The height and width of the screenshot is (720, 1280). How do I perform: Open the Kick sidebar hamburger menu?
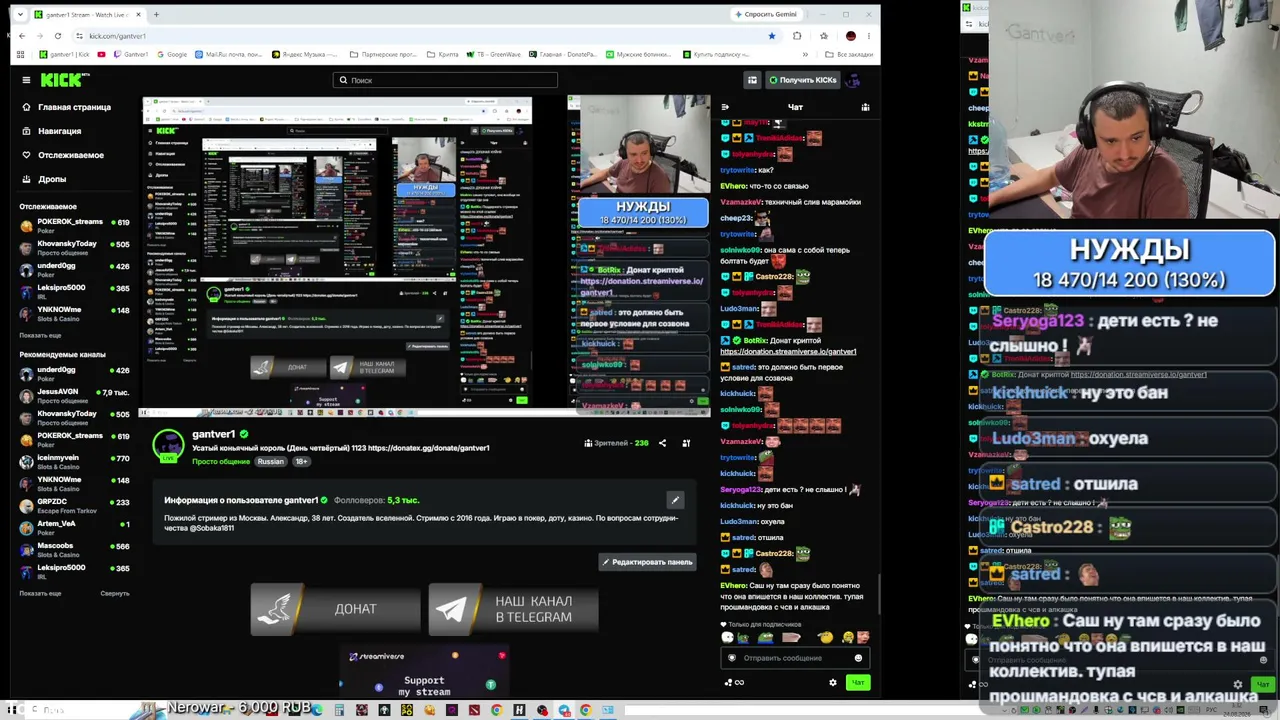click(26, 80)
